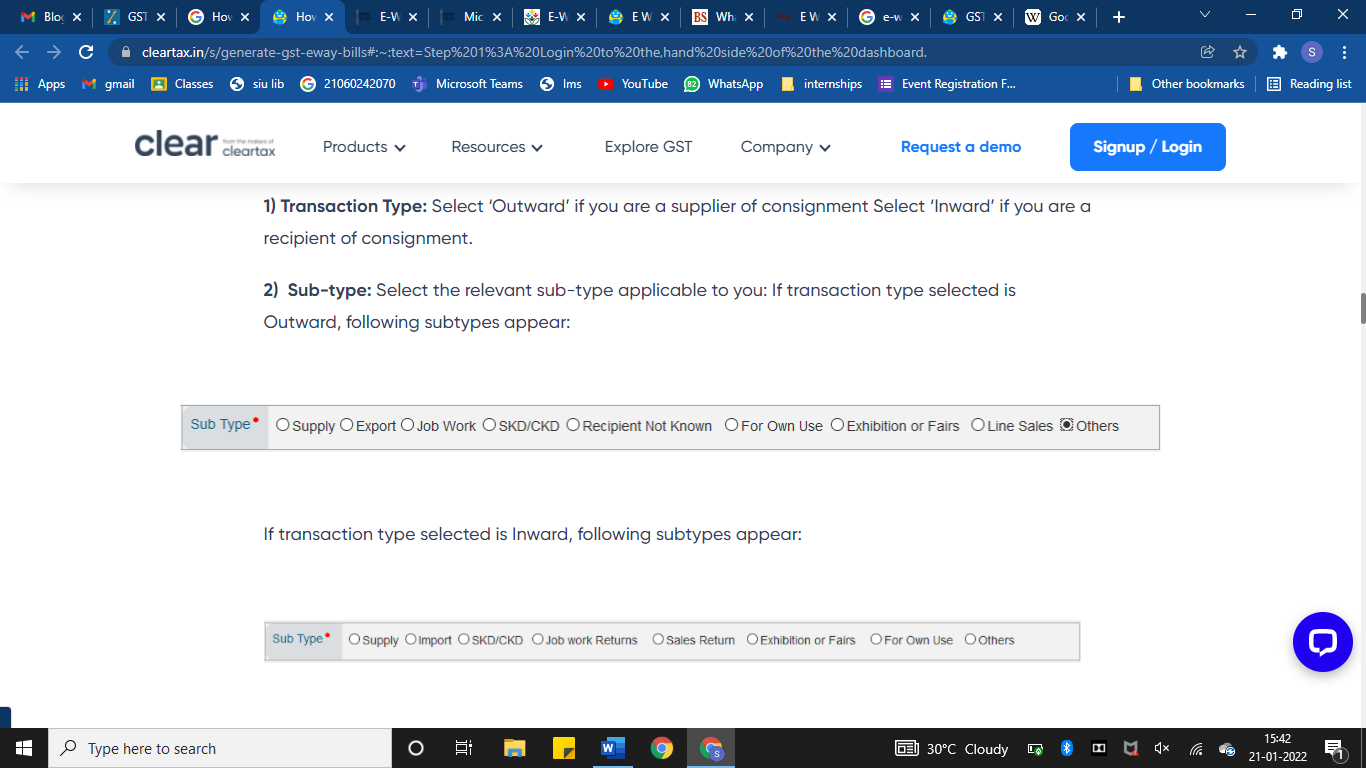The image size is (1366, 768).
Task: Open the WhatsApp bookmark
Action: 724,84
